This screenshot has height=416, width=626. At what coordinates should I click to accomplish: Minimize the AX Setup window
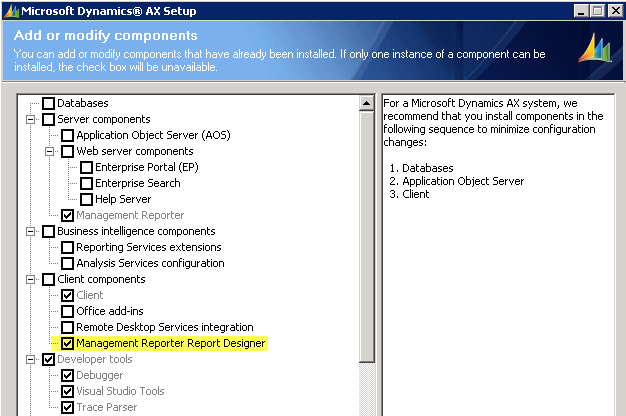coord(581,11)
